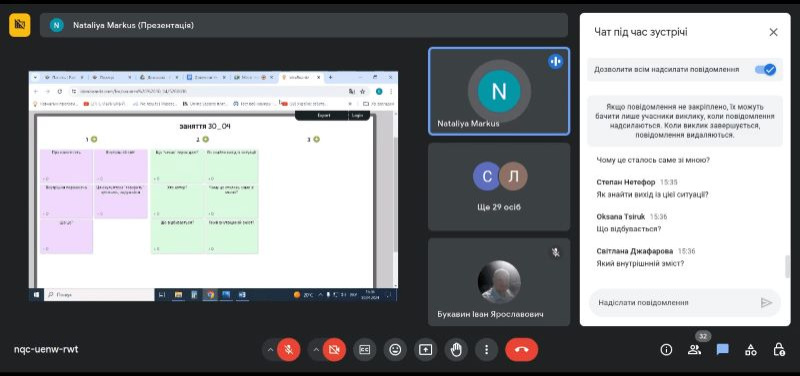Open captions with the CC button
Screen dimensions: 800x376
364,349
